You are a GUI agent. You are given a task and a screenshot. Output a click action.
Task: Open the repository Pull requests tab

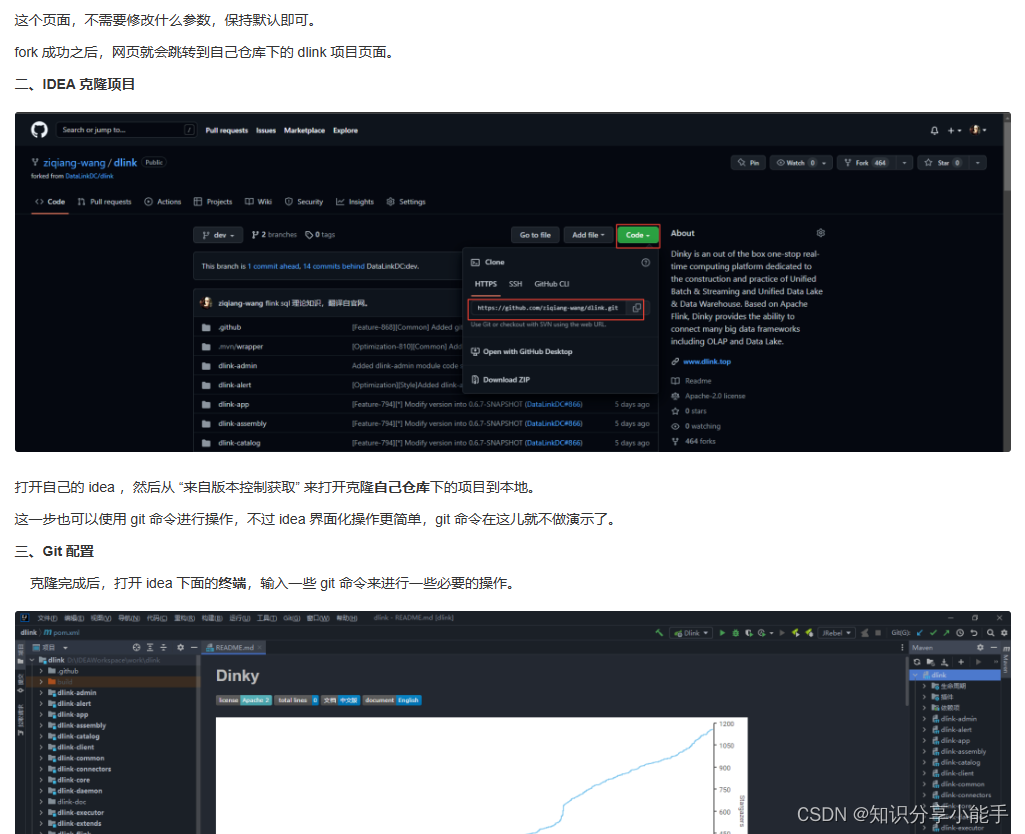point(104,202)
